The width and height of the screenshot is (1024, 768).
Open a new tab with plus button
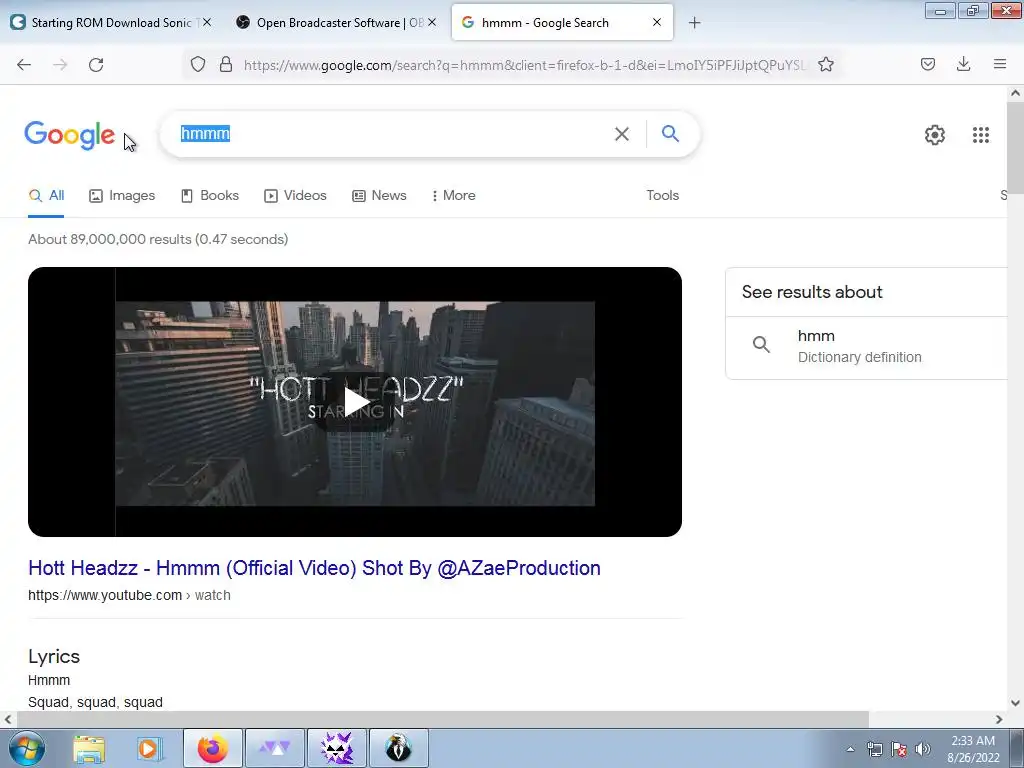pos(695,23)
